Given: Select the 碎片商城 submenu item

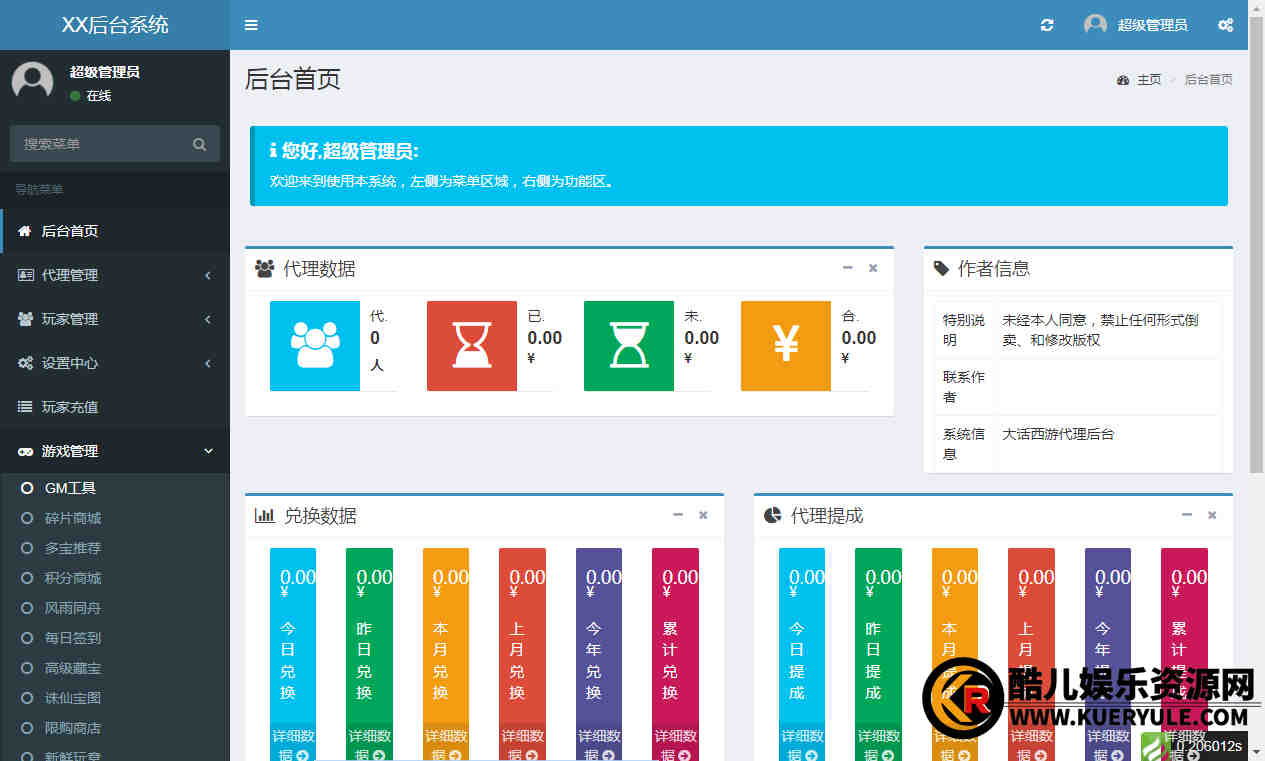Looking at the screenshot, I should point(72,518).
